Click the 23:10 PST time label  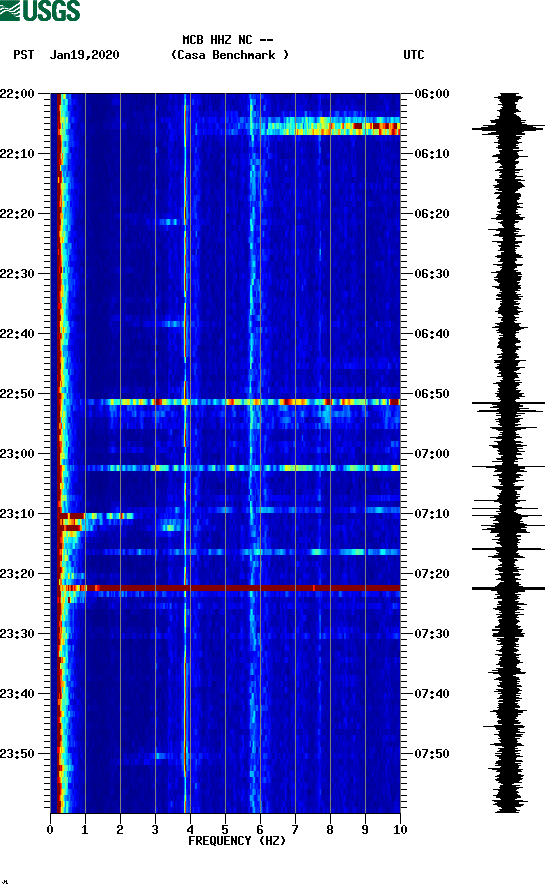pos(18,514)
